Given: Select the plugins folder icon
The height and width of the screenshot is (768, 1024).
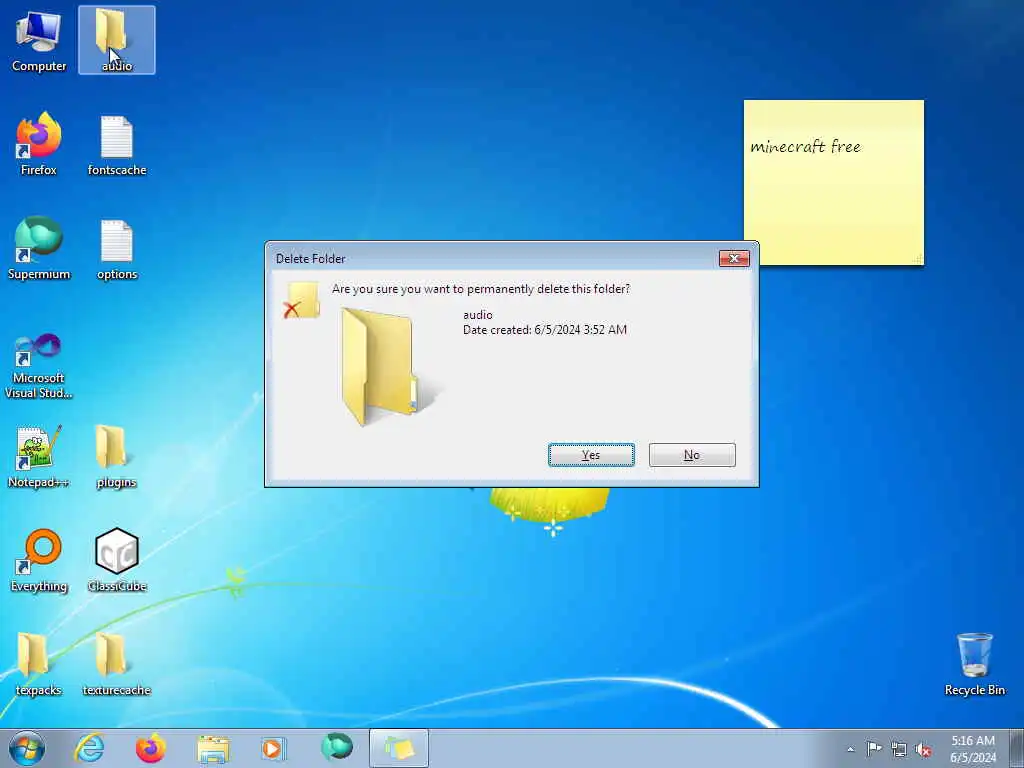Looking at the screenshot, I should point(116,456).
